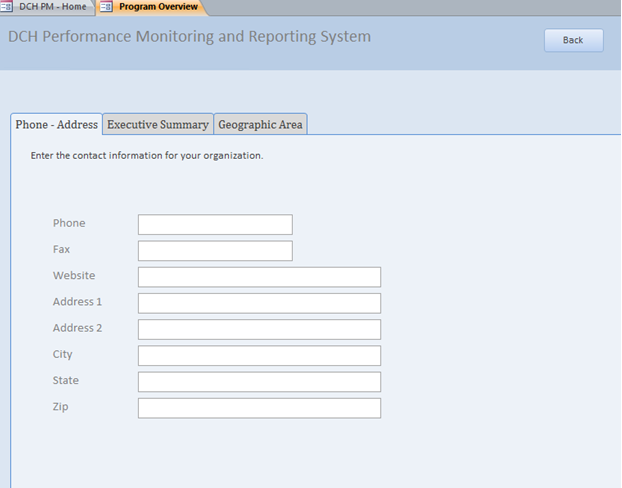Click the Phone field label

69,224
